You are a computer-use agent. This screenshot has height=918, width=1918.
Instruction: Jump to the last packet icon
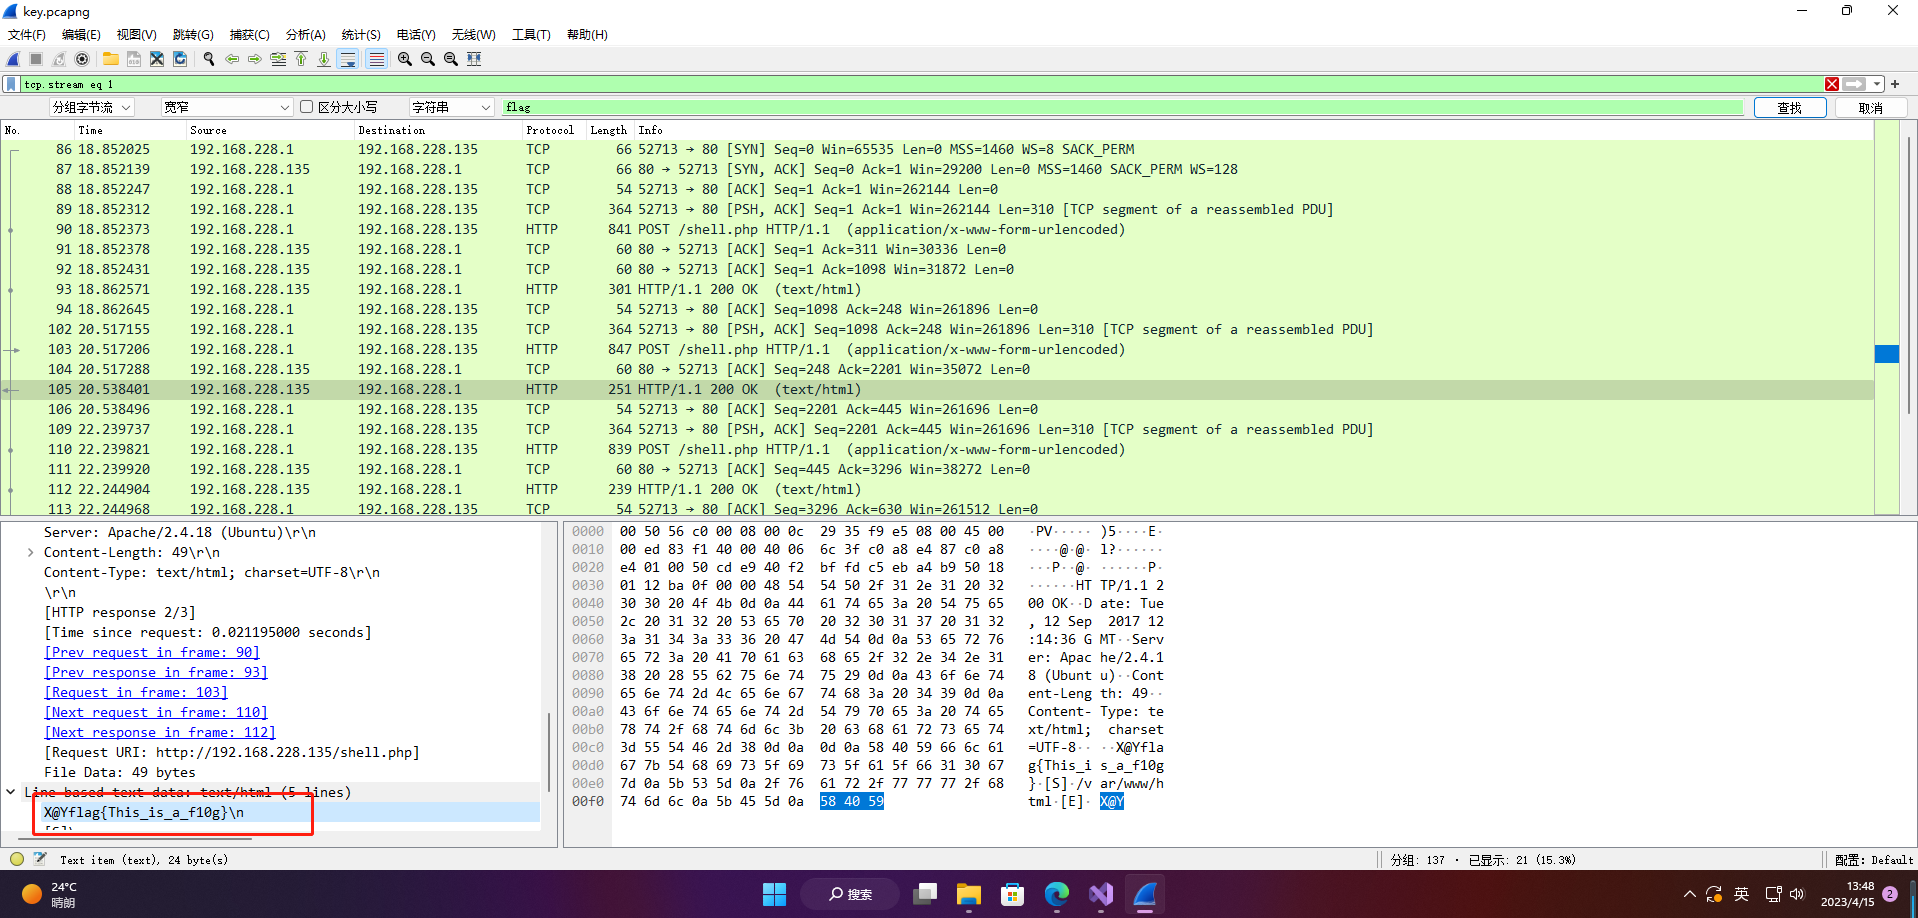pyautogui.click(x=324, y=59)
